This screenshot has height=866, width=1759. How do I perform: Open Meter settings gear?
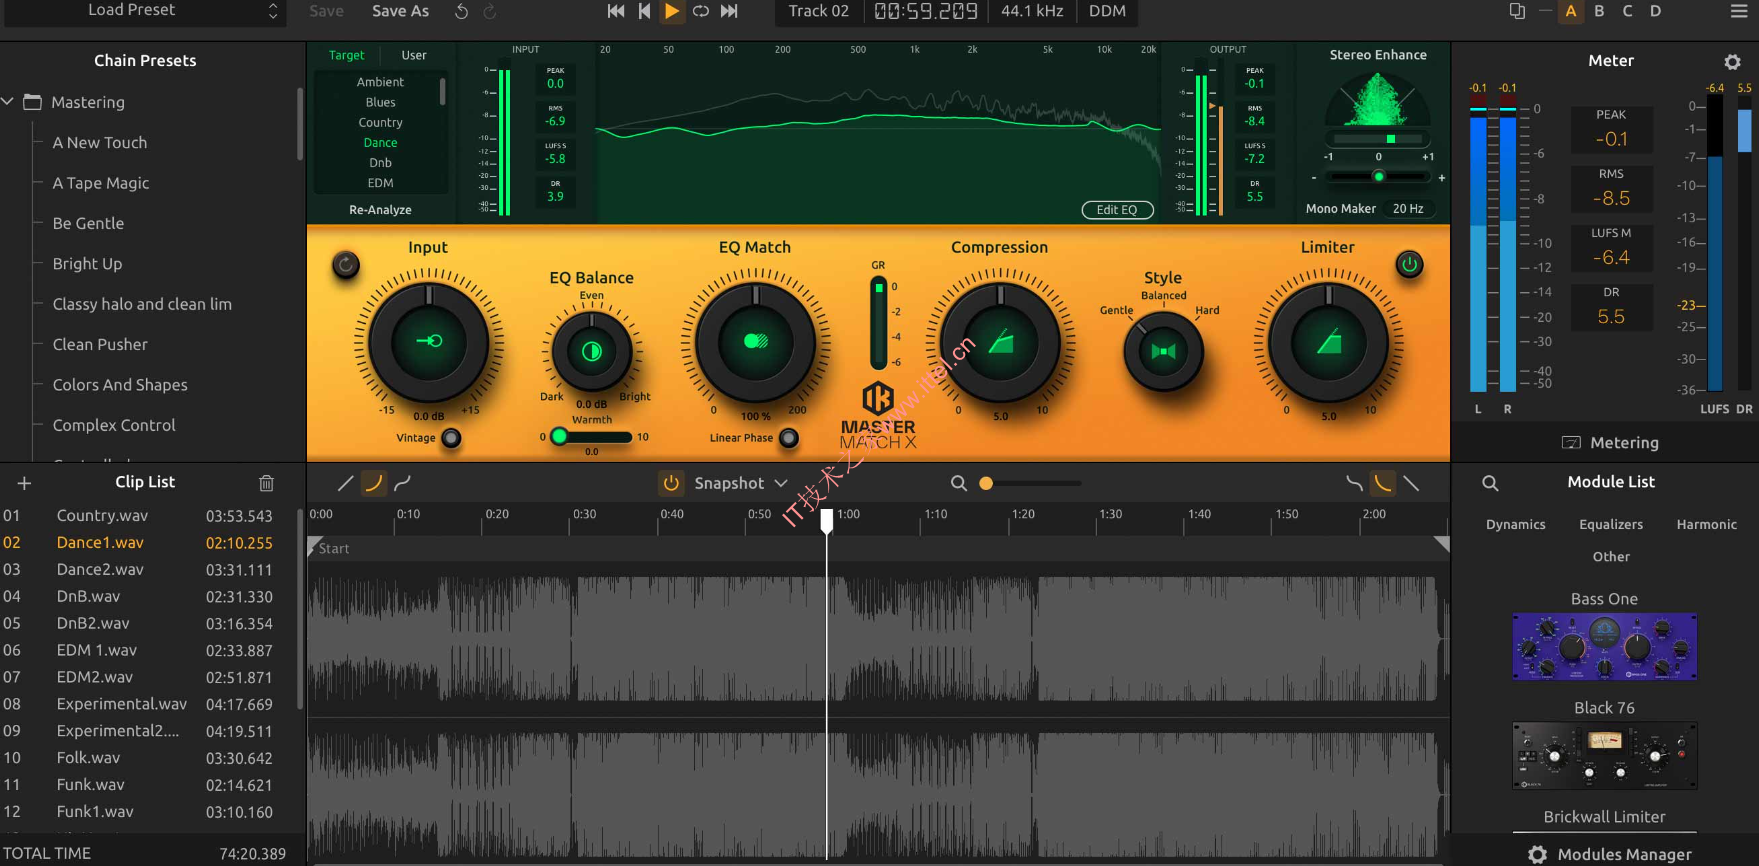coord(1733,61)
